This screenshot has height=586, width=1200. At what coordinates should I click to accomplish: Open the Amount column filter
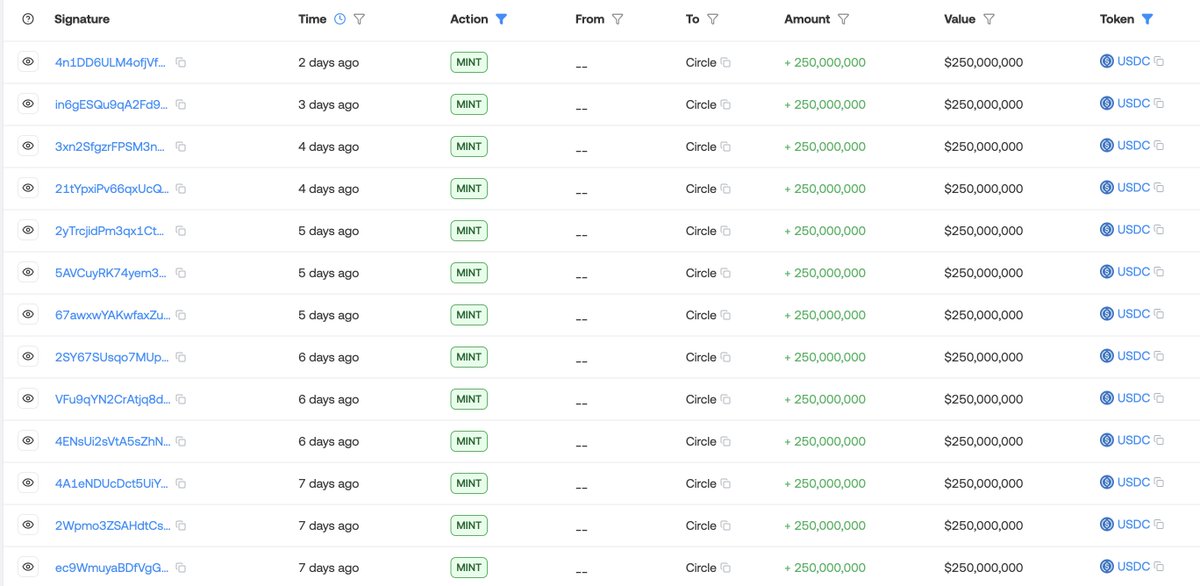pyautogui.click(x=844, y=19)
